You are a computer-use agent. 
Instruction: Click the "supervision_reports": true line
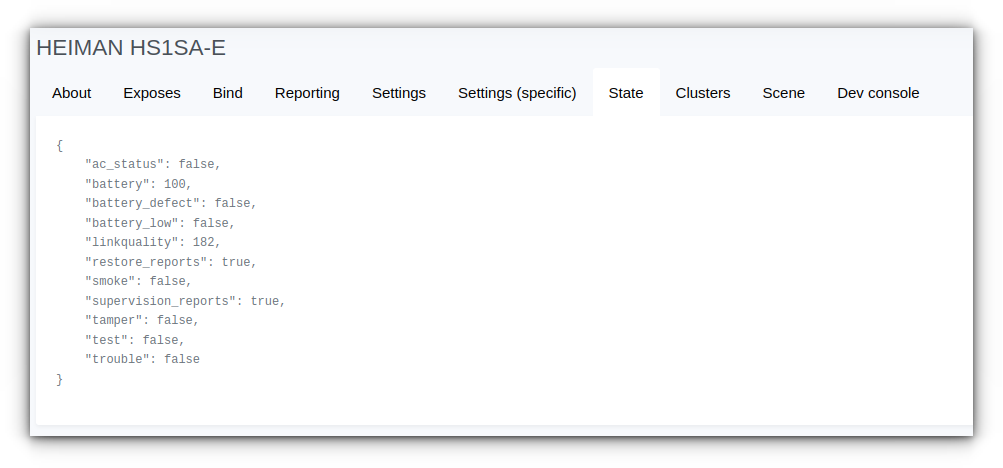(185, 301)
